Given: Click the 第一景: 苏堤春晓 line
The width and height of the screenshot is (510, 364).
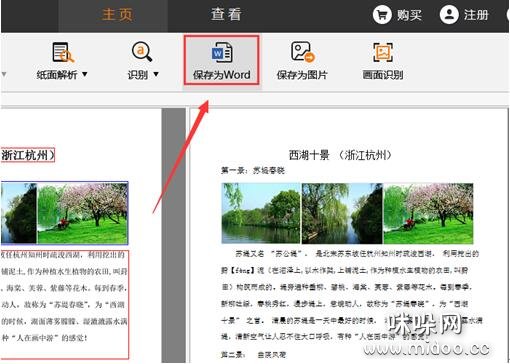Looking at the screenshot, I should pyautogui.click(x=253, y=171).
